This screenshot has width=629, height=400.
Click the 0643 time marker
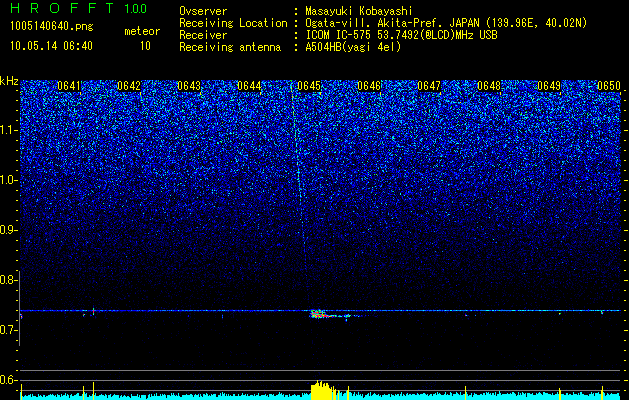coord(189,86)
